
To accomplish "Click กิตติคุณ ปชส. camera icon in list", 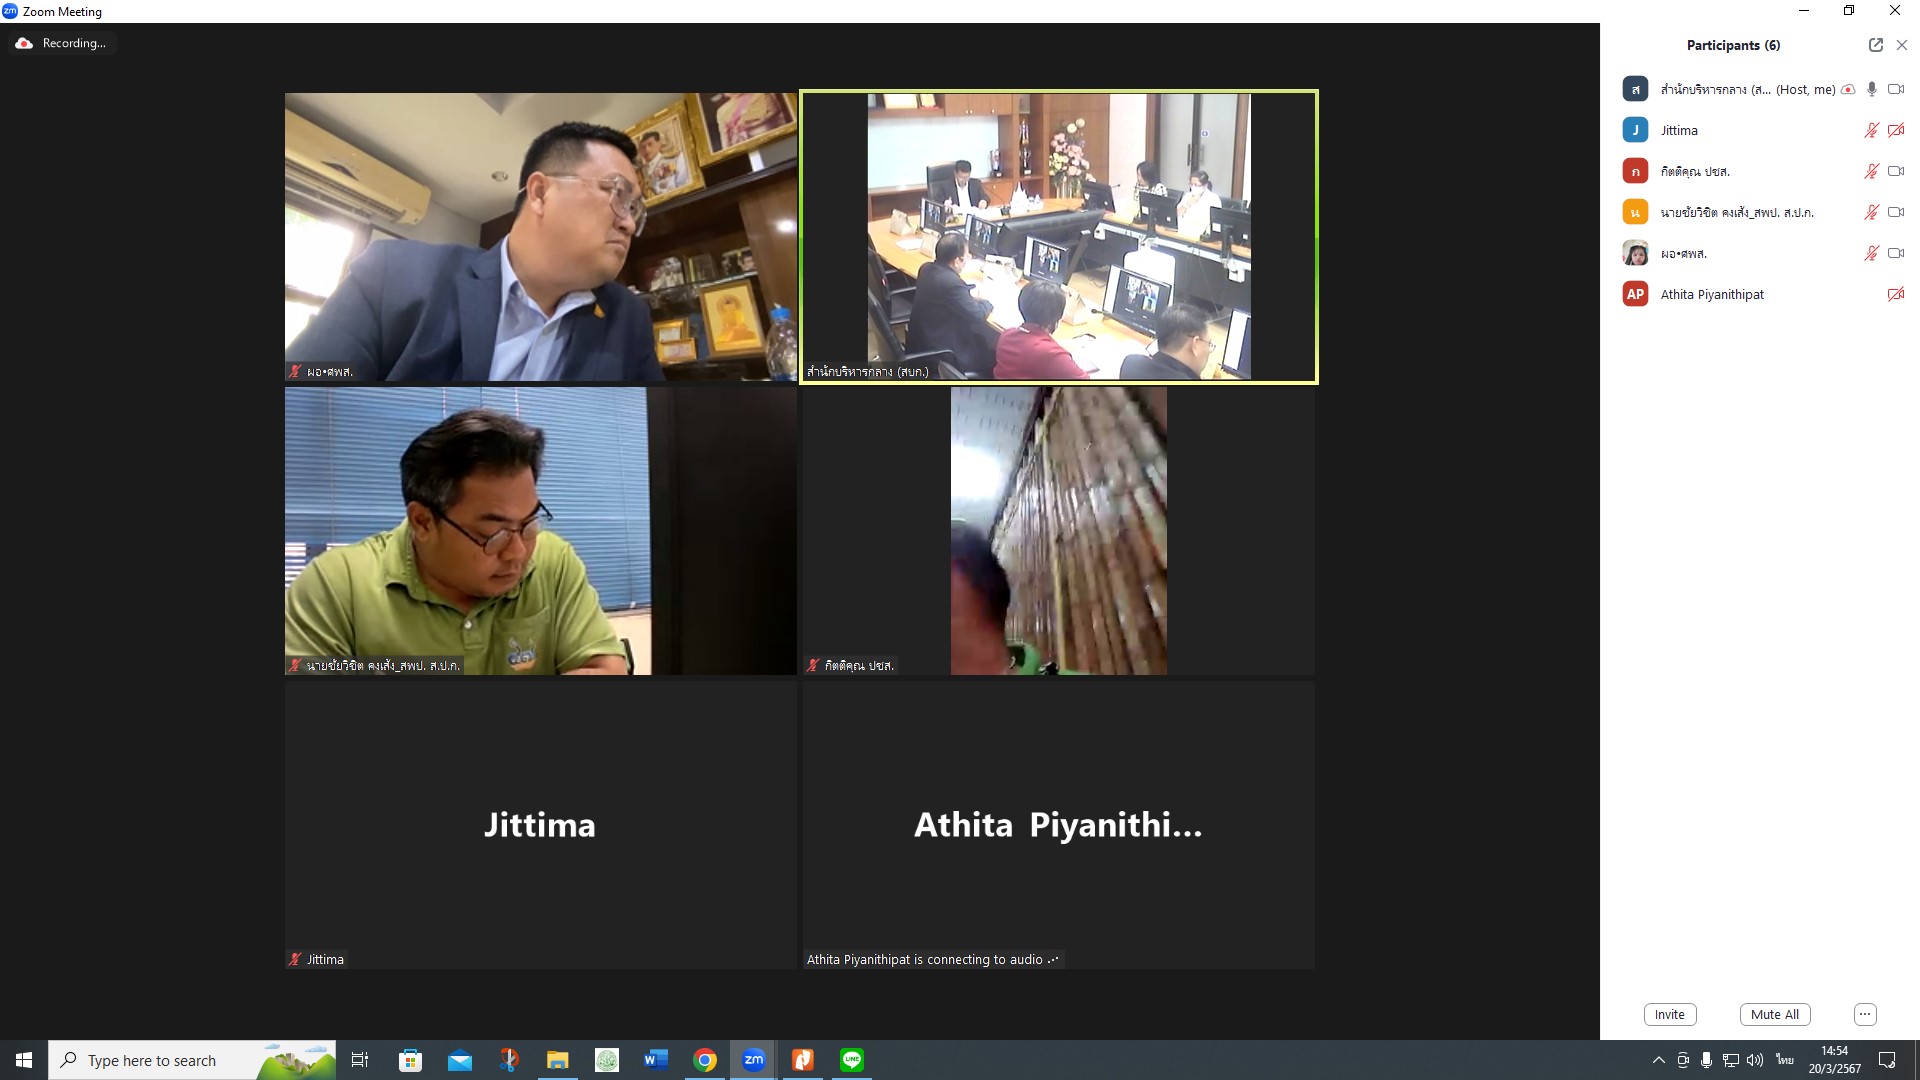I will (x=1895, y=171).
